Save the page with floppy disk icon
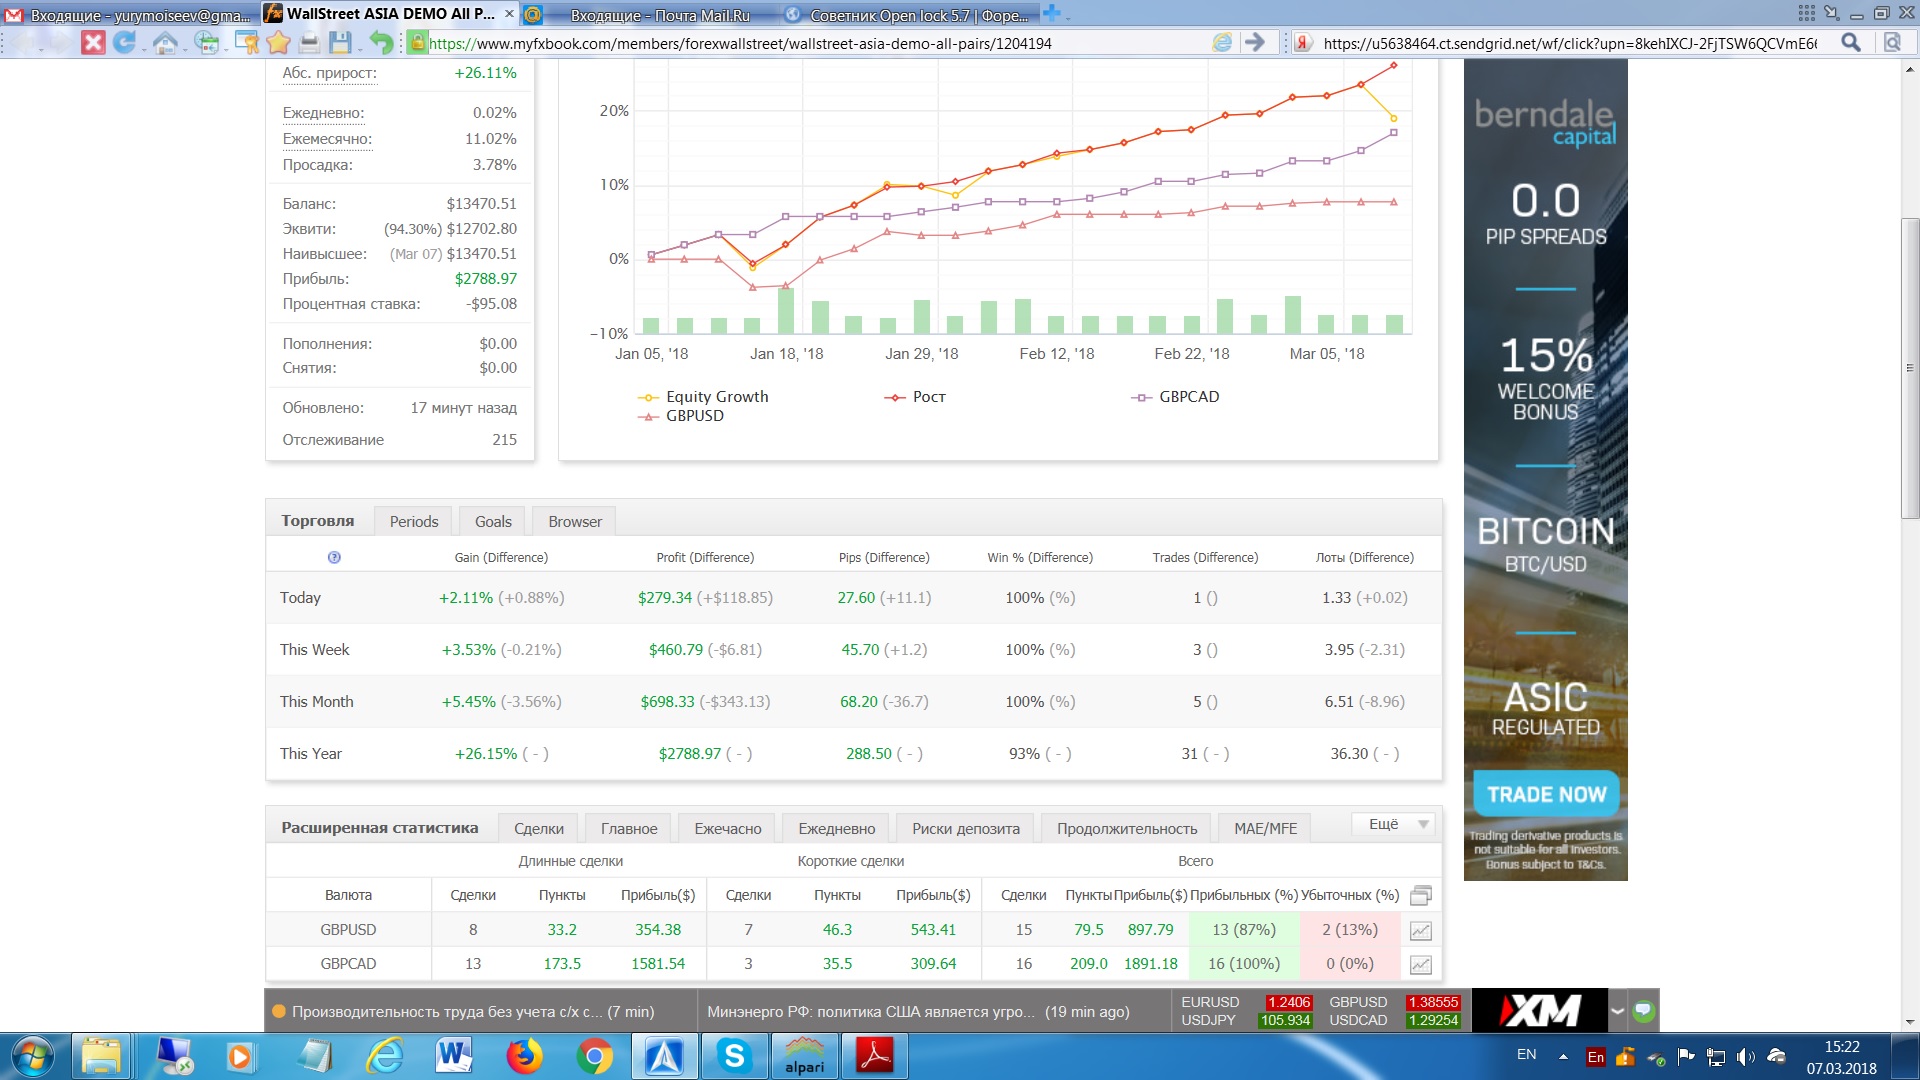1920x1080 pixels. point(340,42)
